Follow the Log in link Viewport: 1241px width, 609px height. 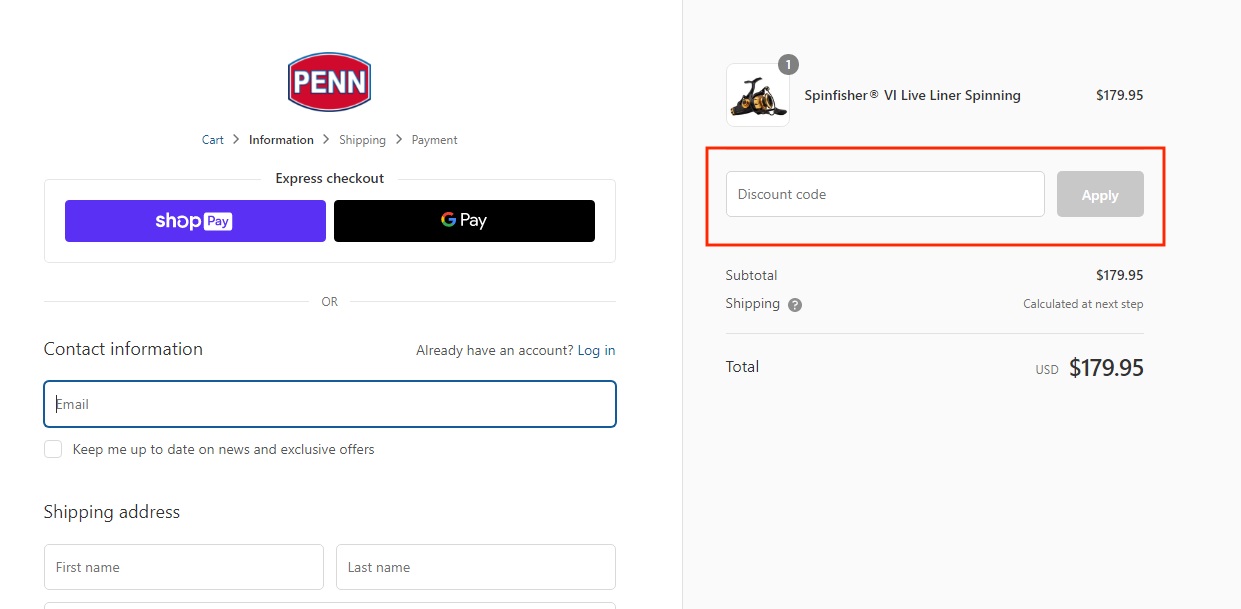click(x=596, y=350)
